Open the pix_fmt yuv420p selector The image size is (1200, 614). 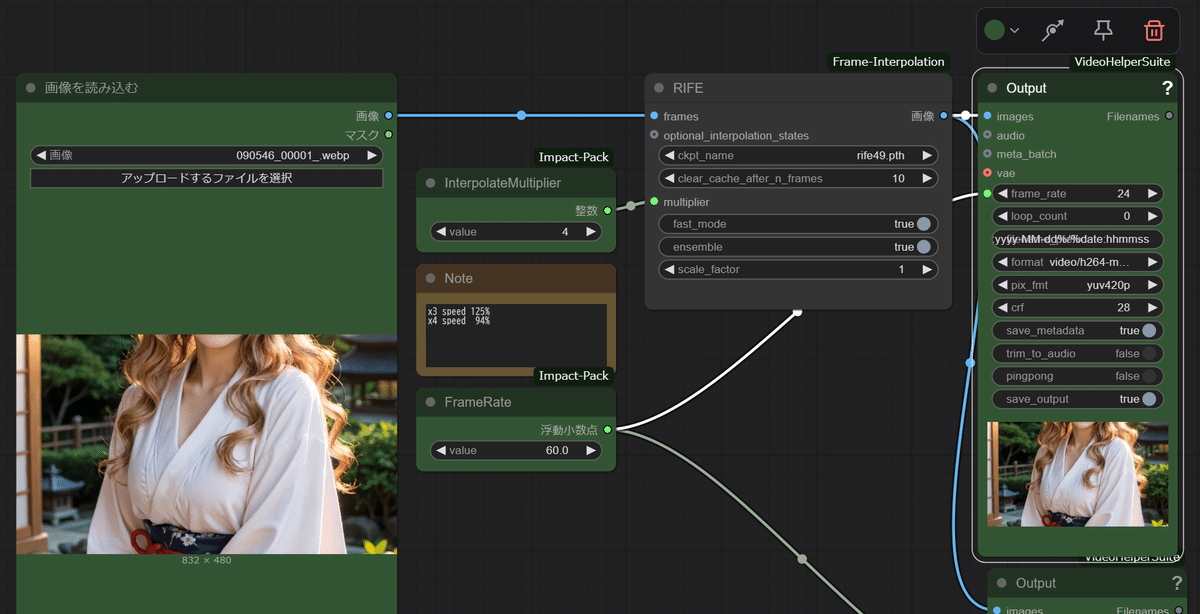point(1077,284)
